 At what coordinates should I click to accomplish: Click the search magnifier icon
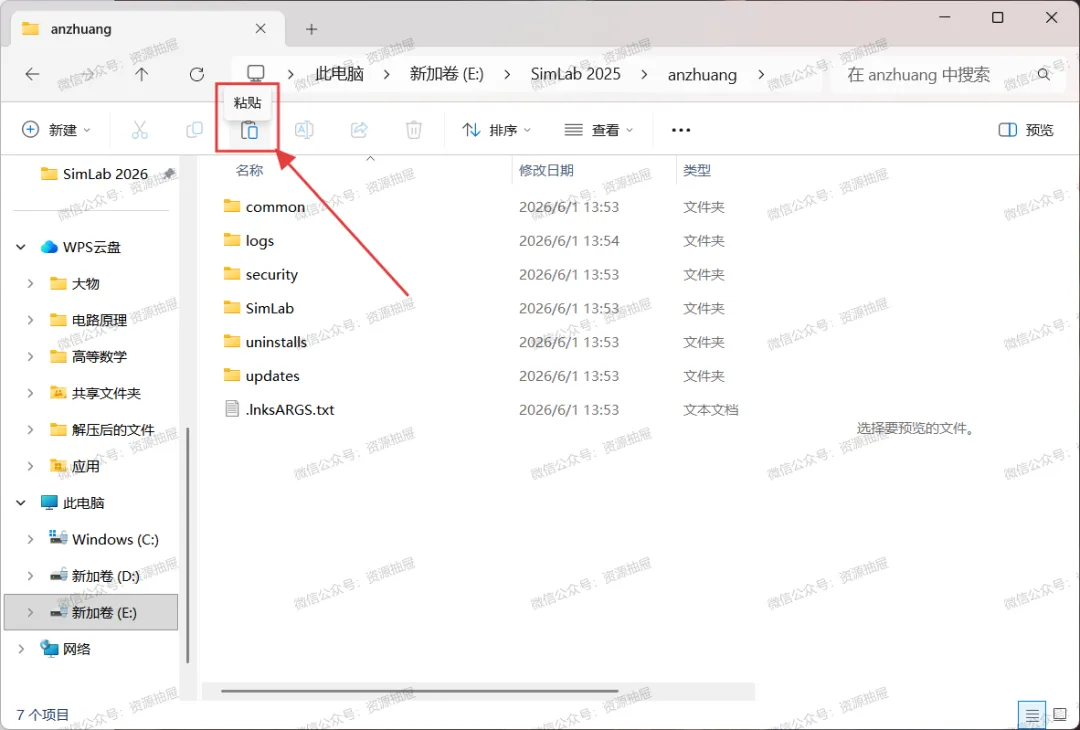1043,74
